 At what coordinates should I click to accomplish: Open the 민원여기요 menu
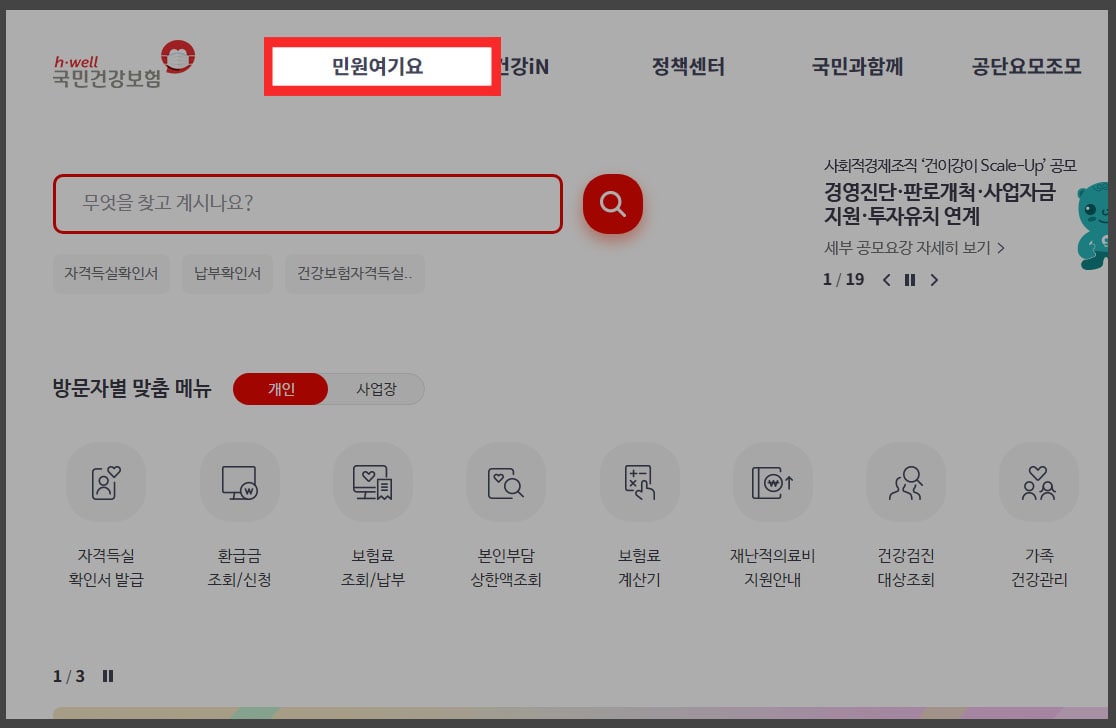pyautogui.click(x=377, y=66)
